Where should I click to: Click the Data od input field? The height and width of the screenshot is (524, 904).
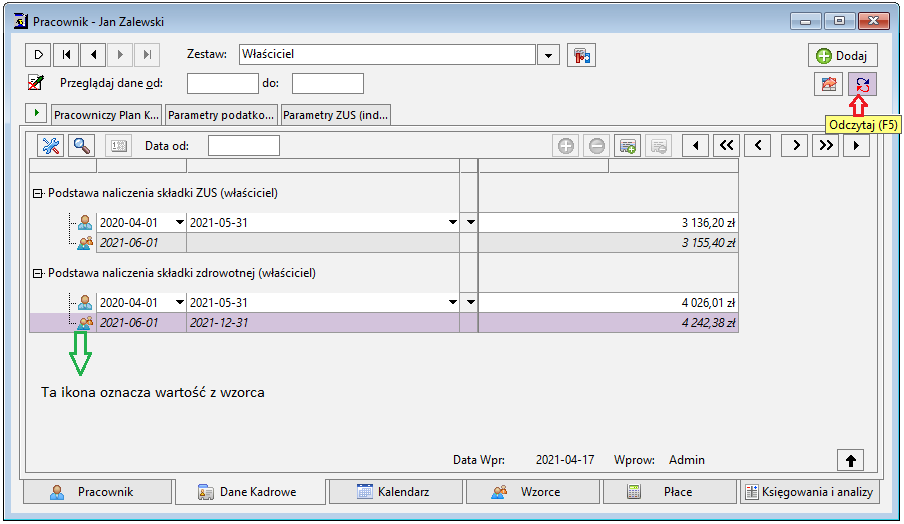[x=244, y=146]
